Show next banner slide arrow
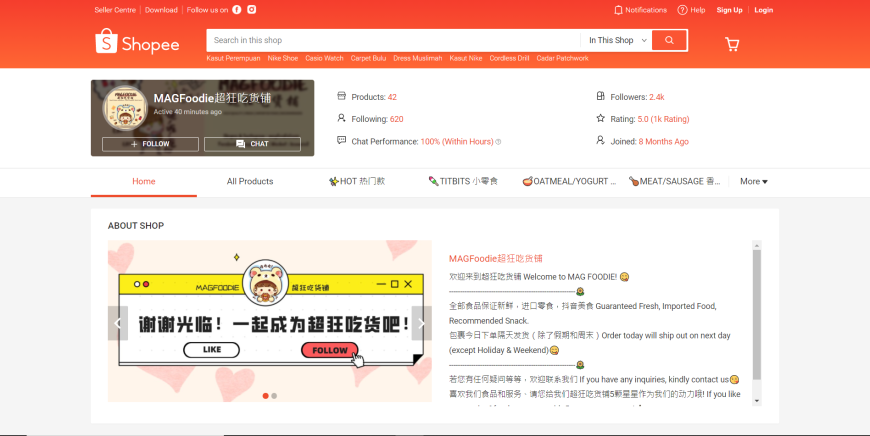870x436 pixels. (x=422, y=323)
